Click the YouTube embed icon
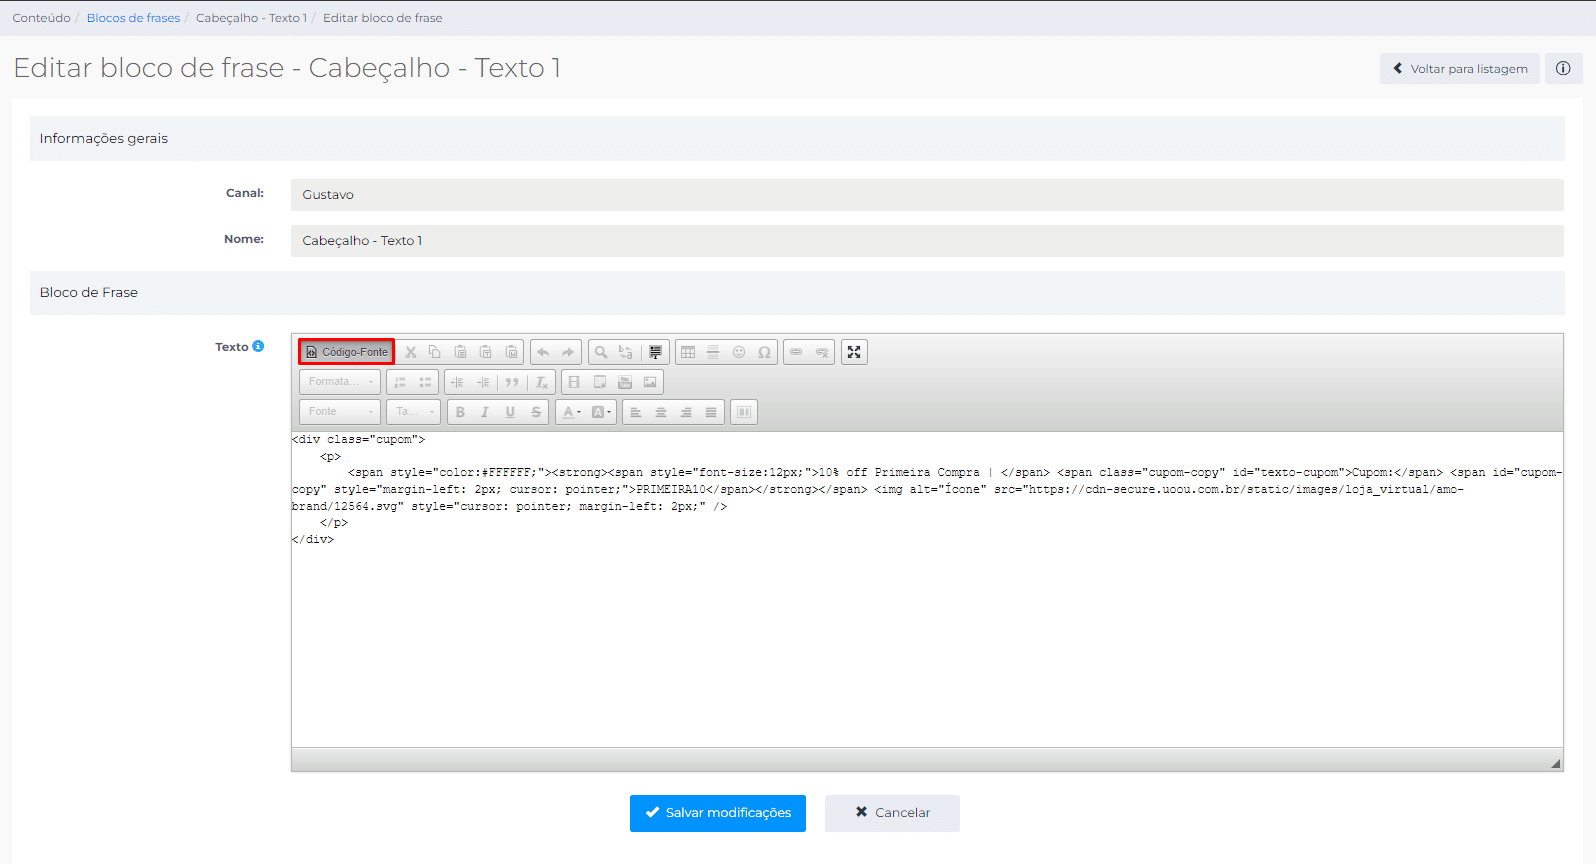Image resolution: width=1596 pixels, height=864 pixels. coord(625,382)
